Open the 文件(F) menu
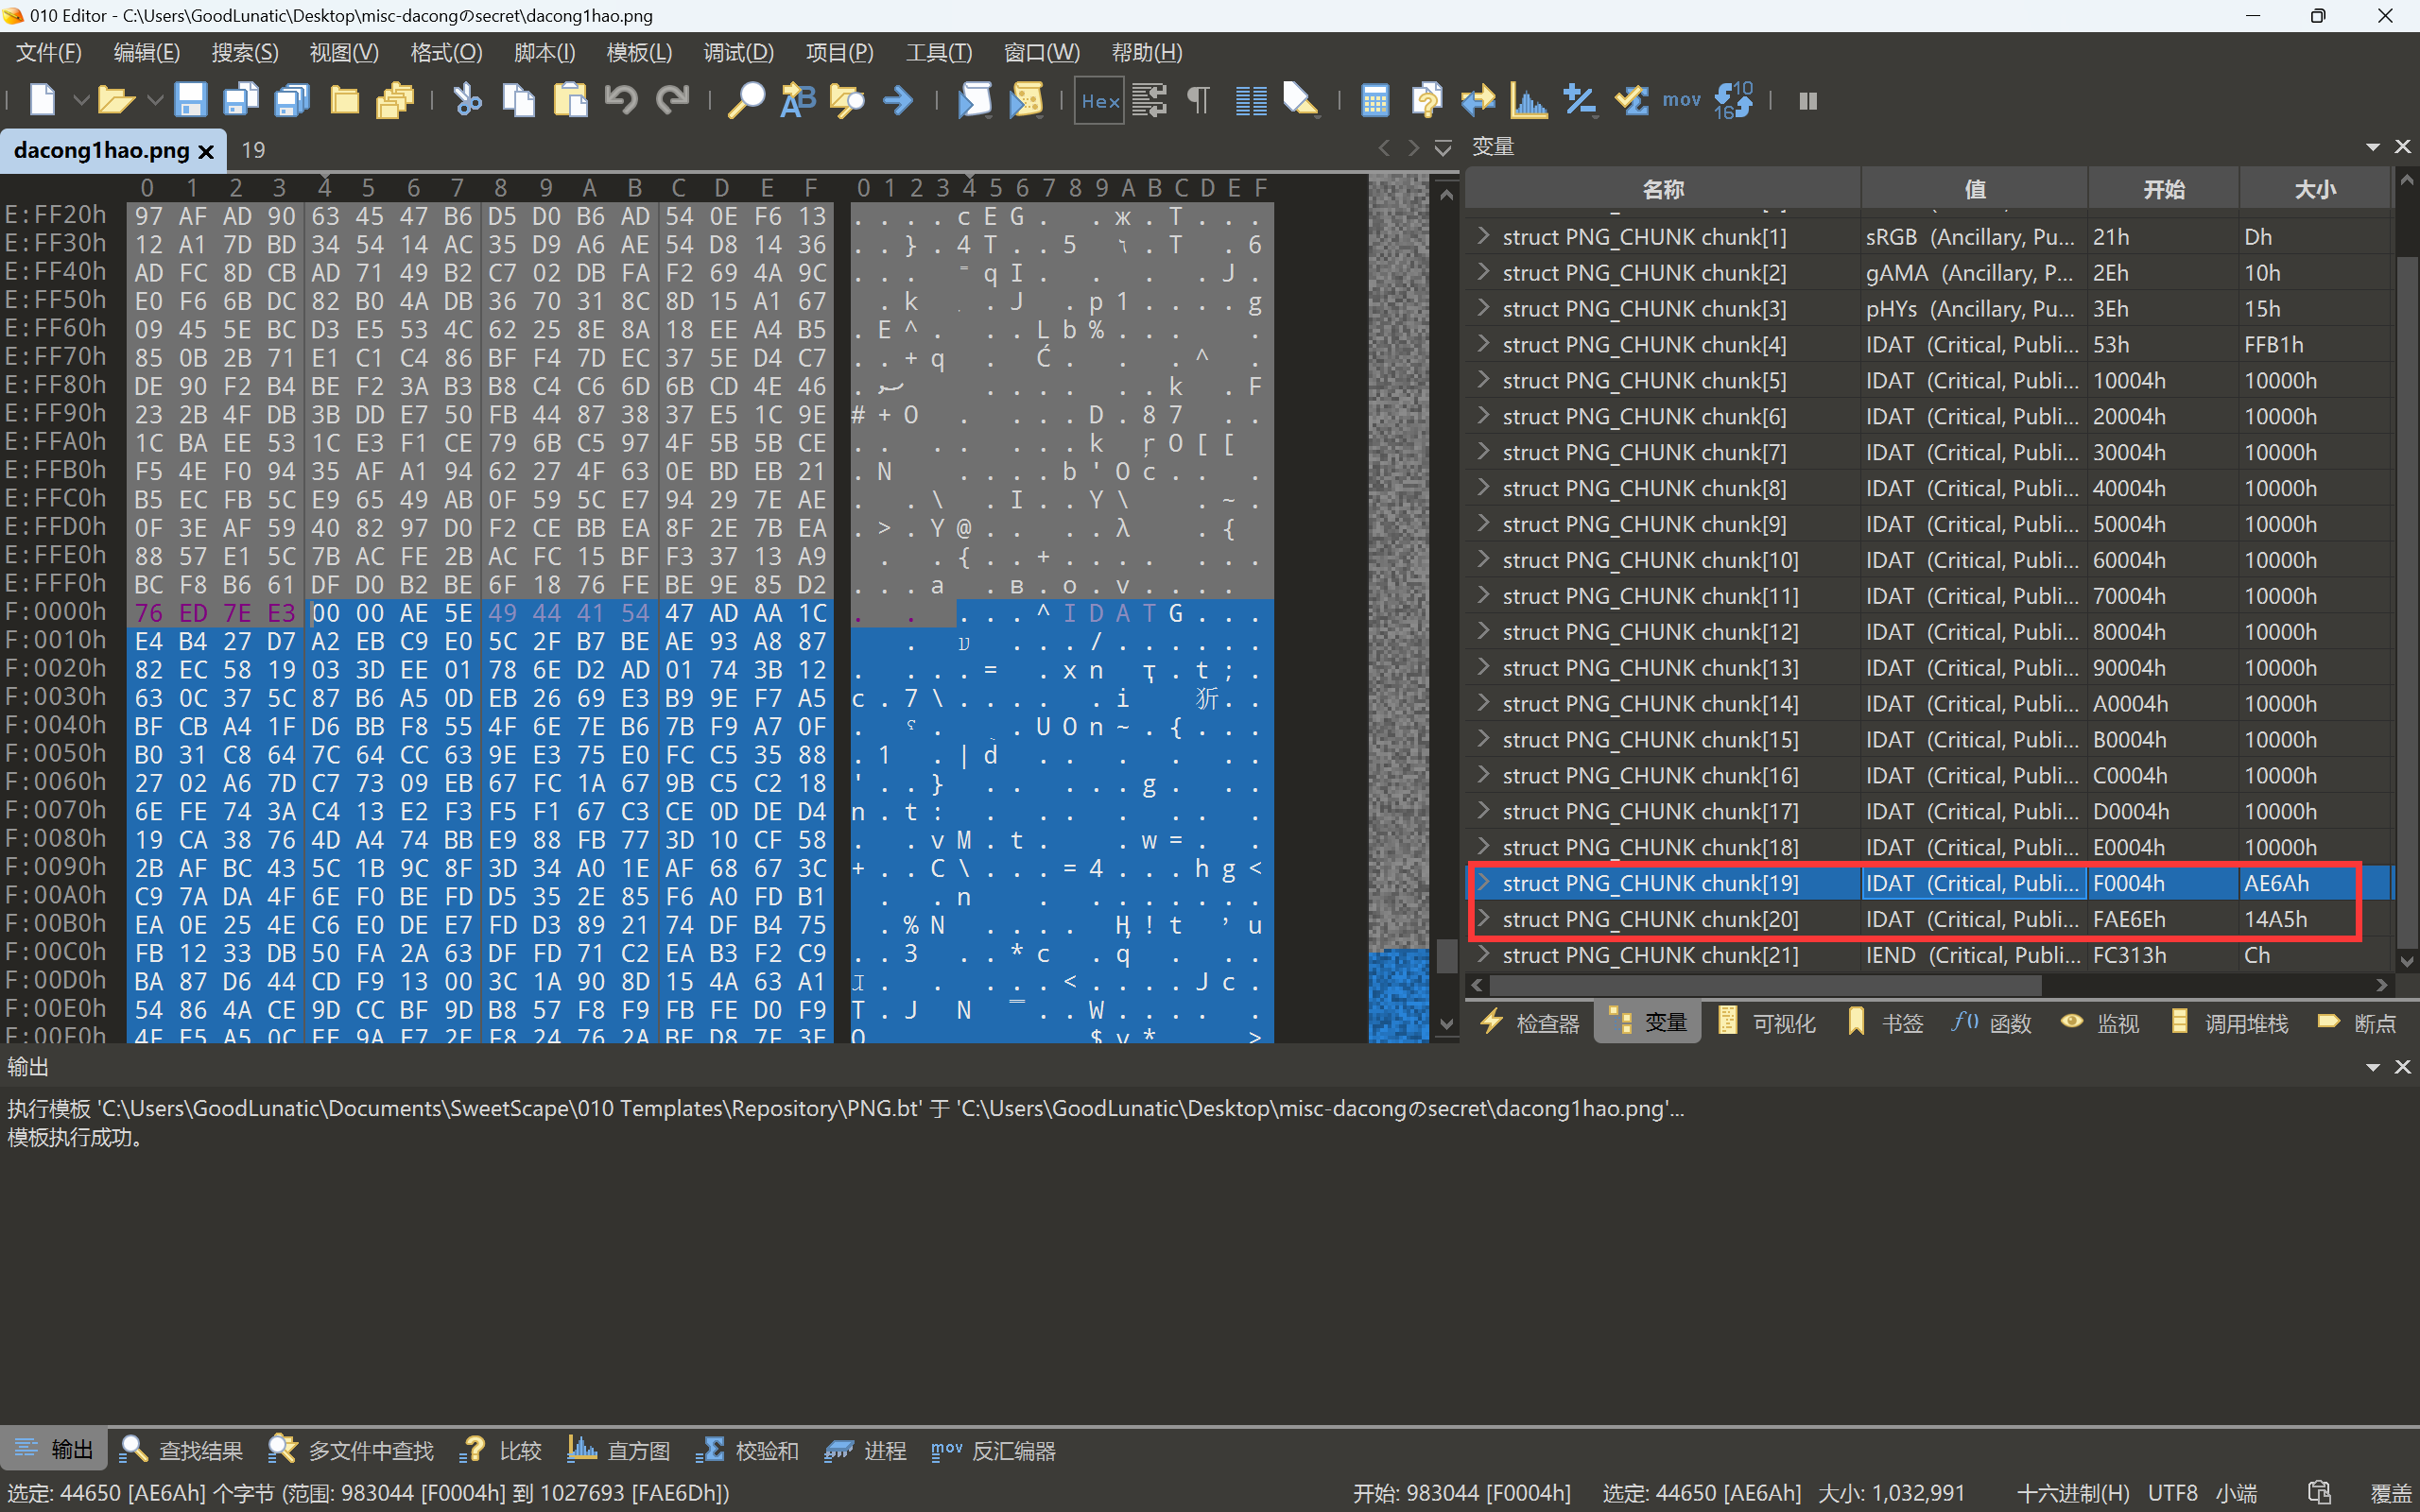 coord(49,52)
